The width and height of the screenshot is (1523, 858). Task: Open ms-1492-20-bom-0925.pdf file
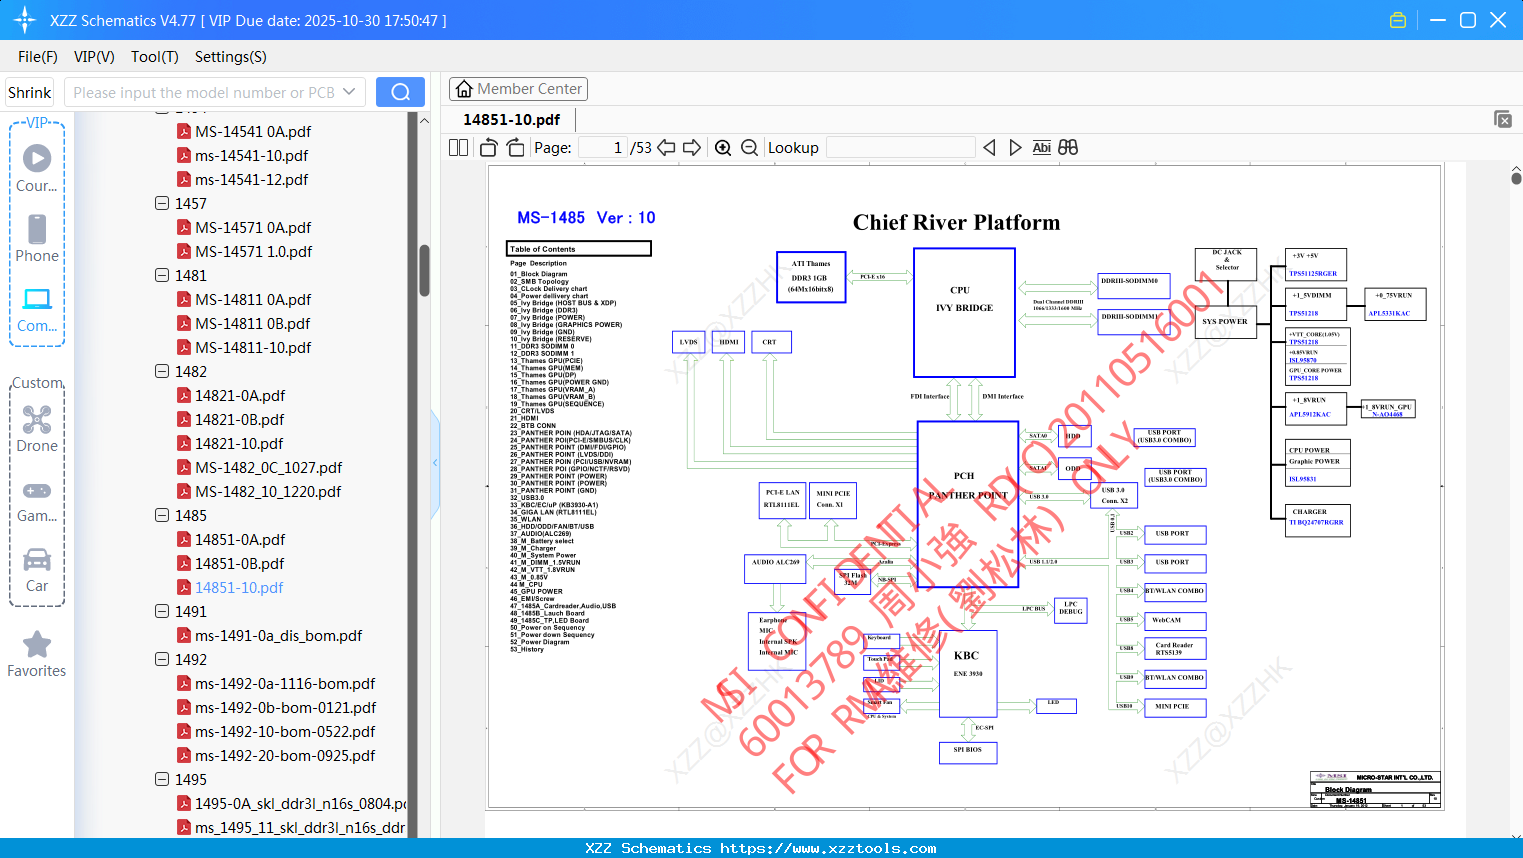(286, 756)
